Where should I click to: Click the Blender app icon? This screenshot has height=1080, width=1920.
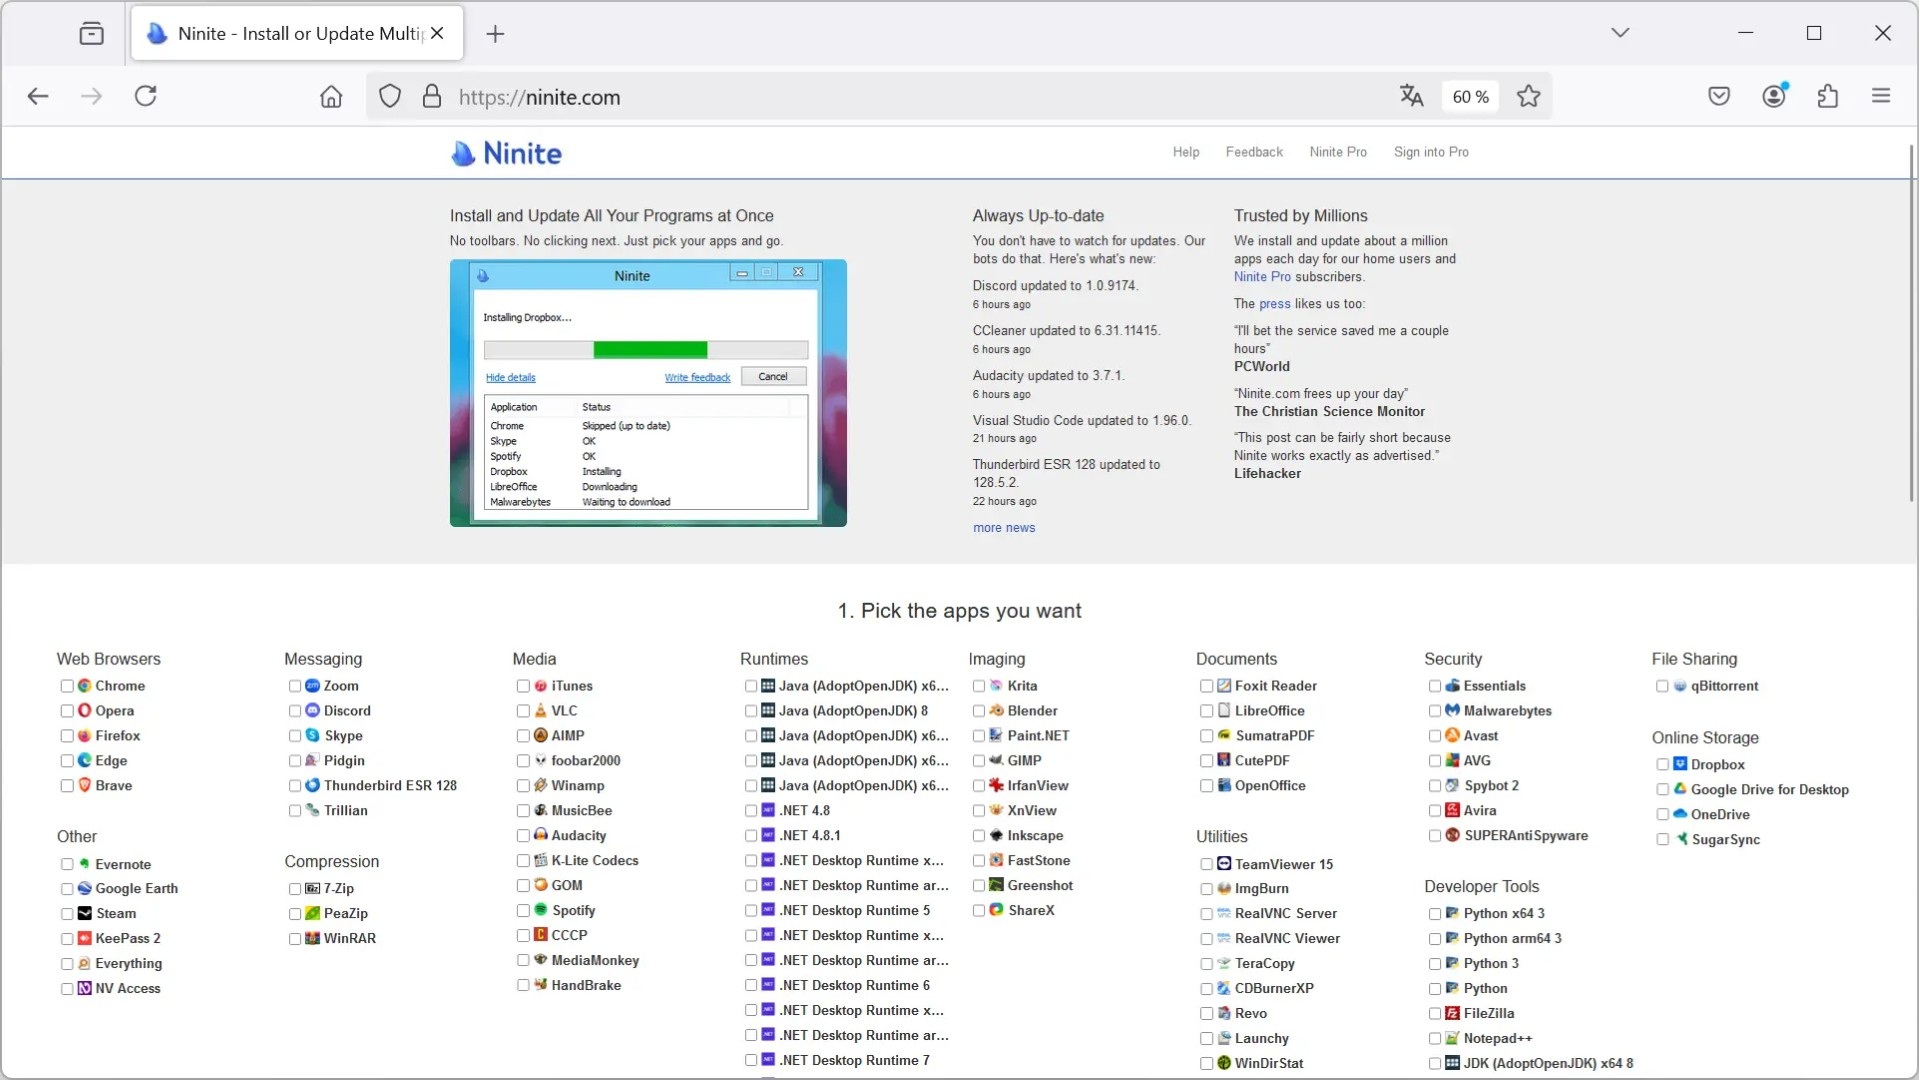click(x=997, y=711)
